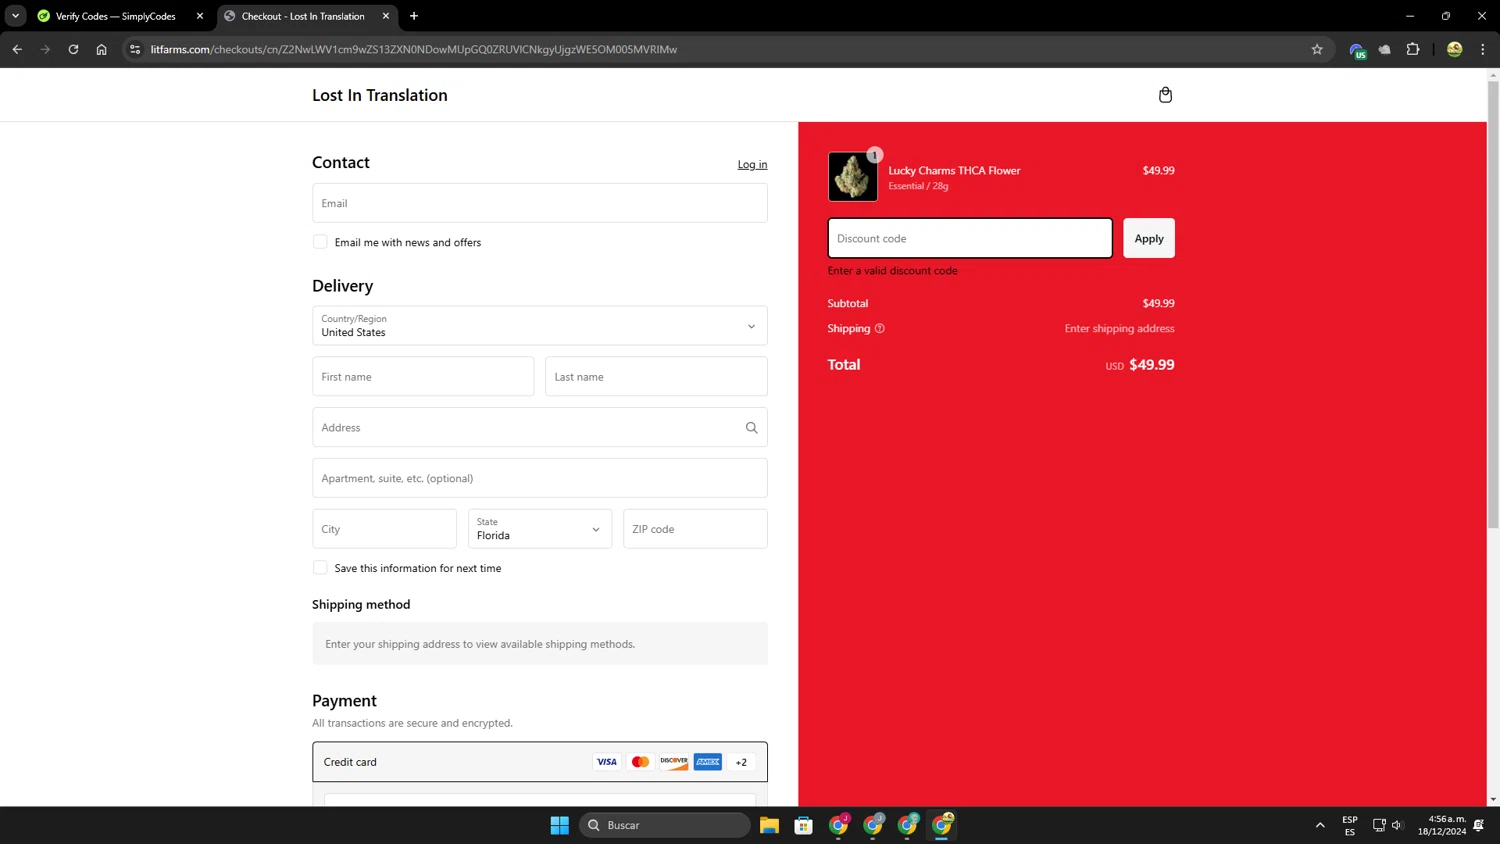
Task: Click the address search magnifier icon
Action: point(751,428)
